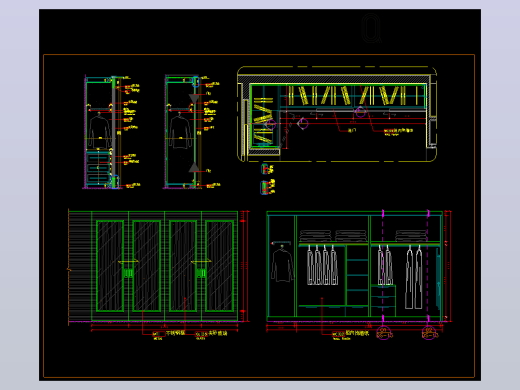The image size is (520, 390).
Task: Select the jacket in the second section view
Action: pos(180,131)
